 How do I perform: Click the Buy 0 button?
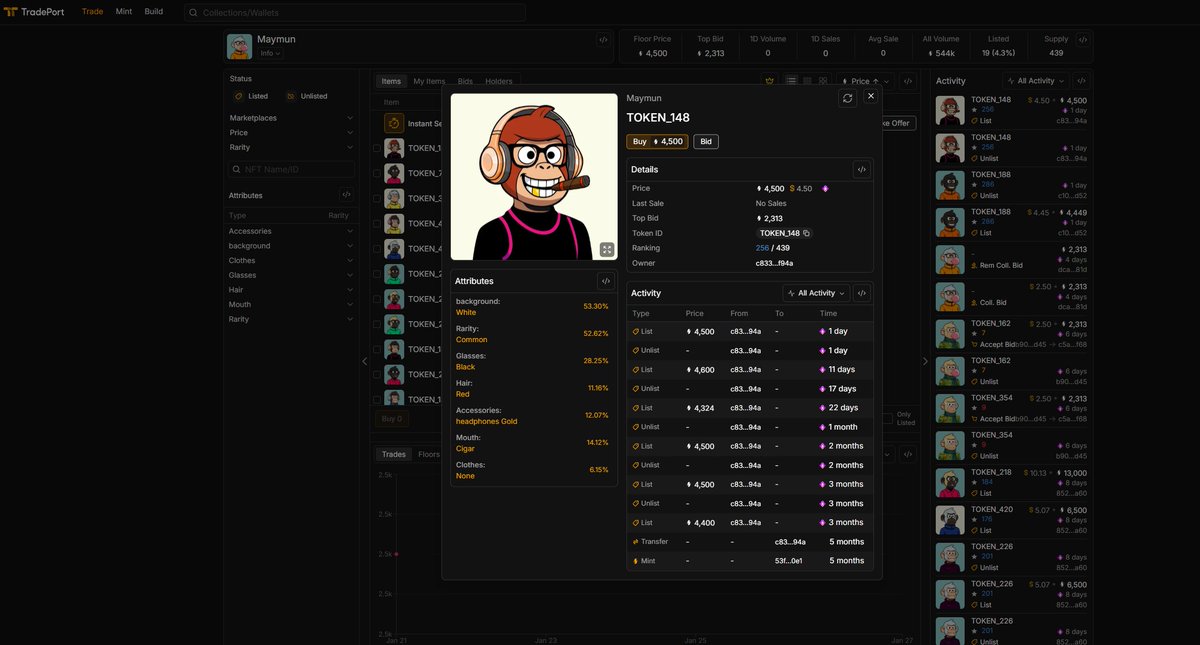click(393, 419)
